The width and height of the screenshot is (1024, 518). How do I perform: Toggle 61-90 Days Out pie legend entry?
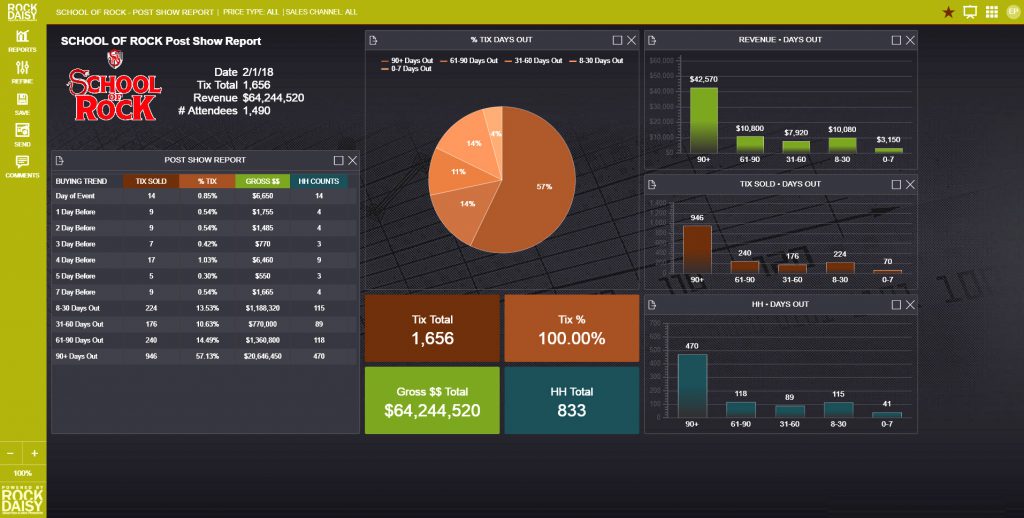click(x=469, y=61)
